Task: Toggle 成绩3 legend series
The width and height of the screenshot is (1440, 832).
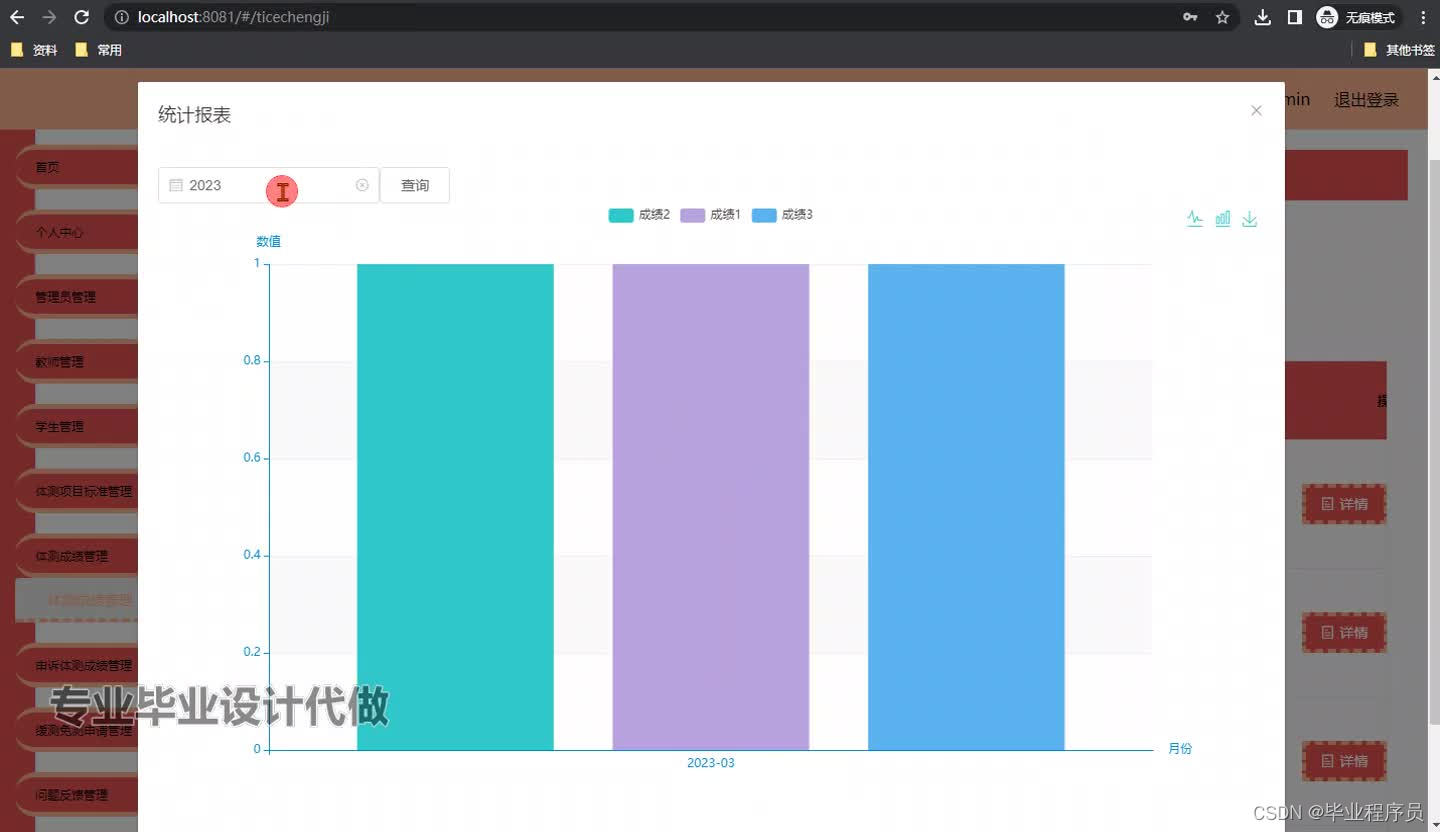Action: point(782,215)
